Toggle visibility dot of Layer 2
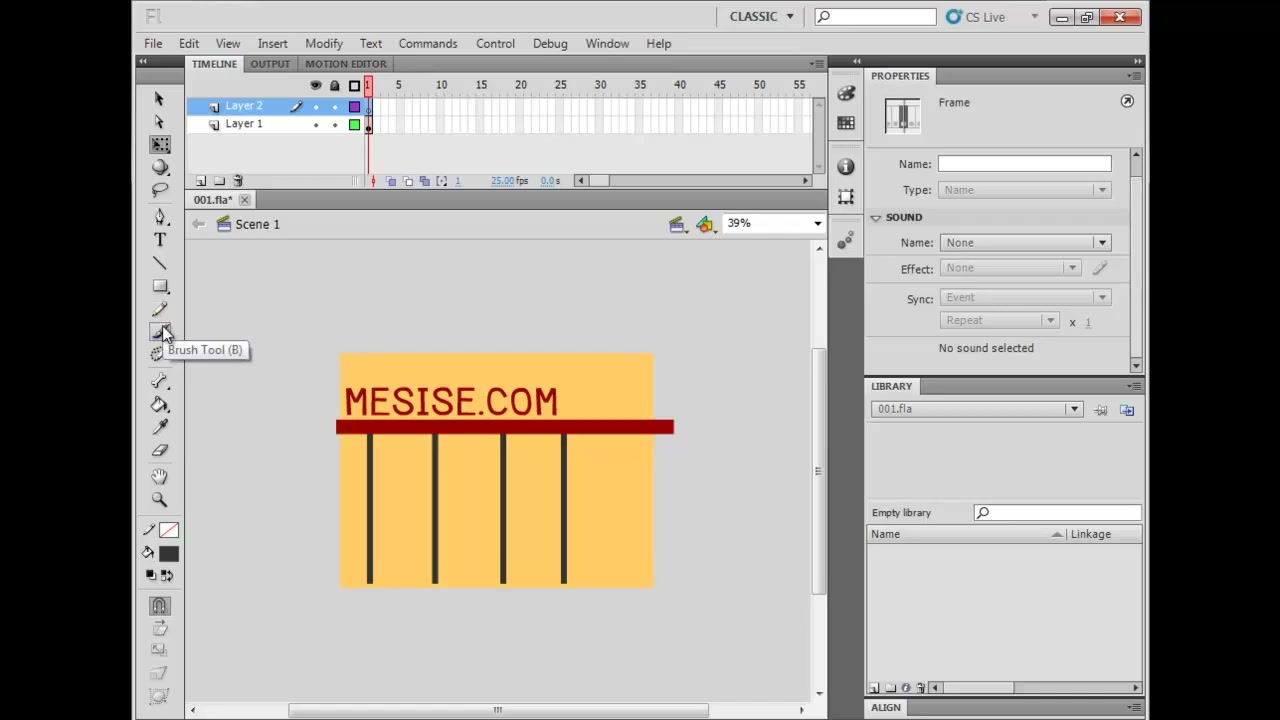This screenshot has width=1280, height=720. [x=316, y=106]
